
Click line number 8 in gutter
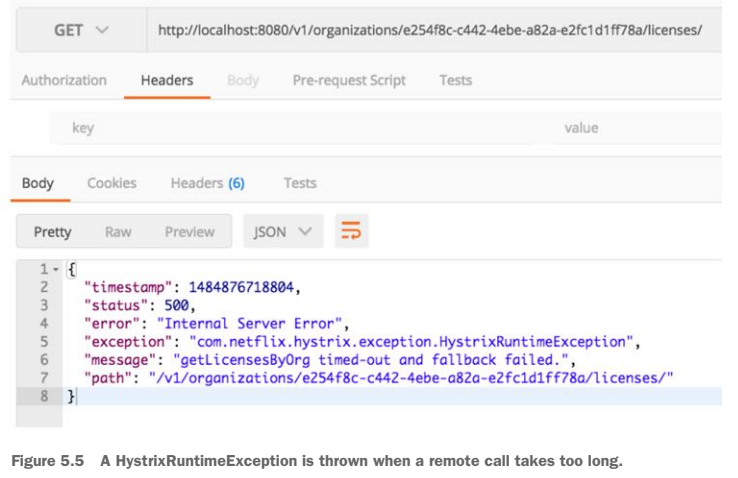click(x=44, y=396)
